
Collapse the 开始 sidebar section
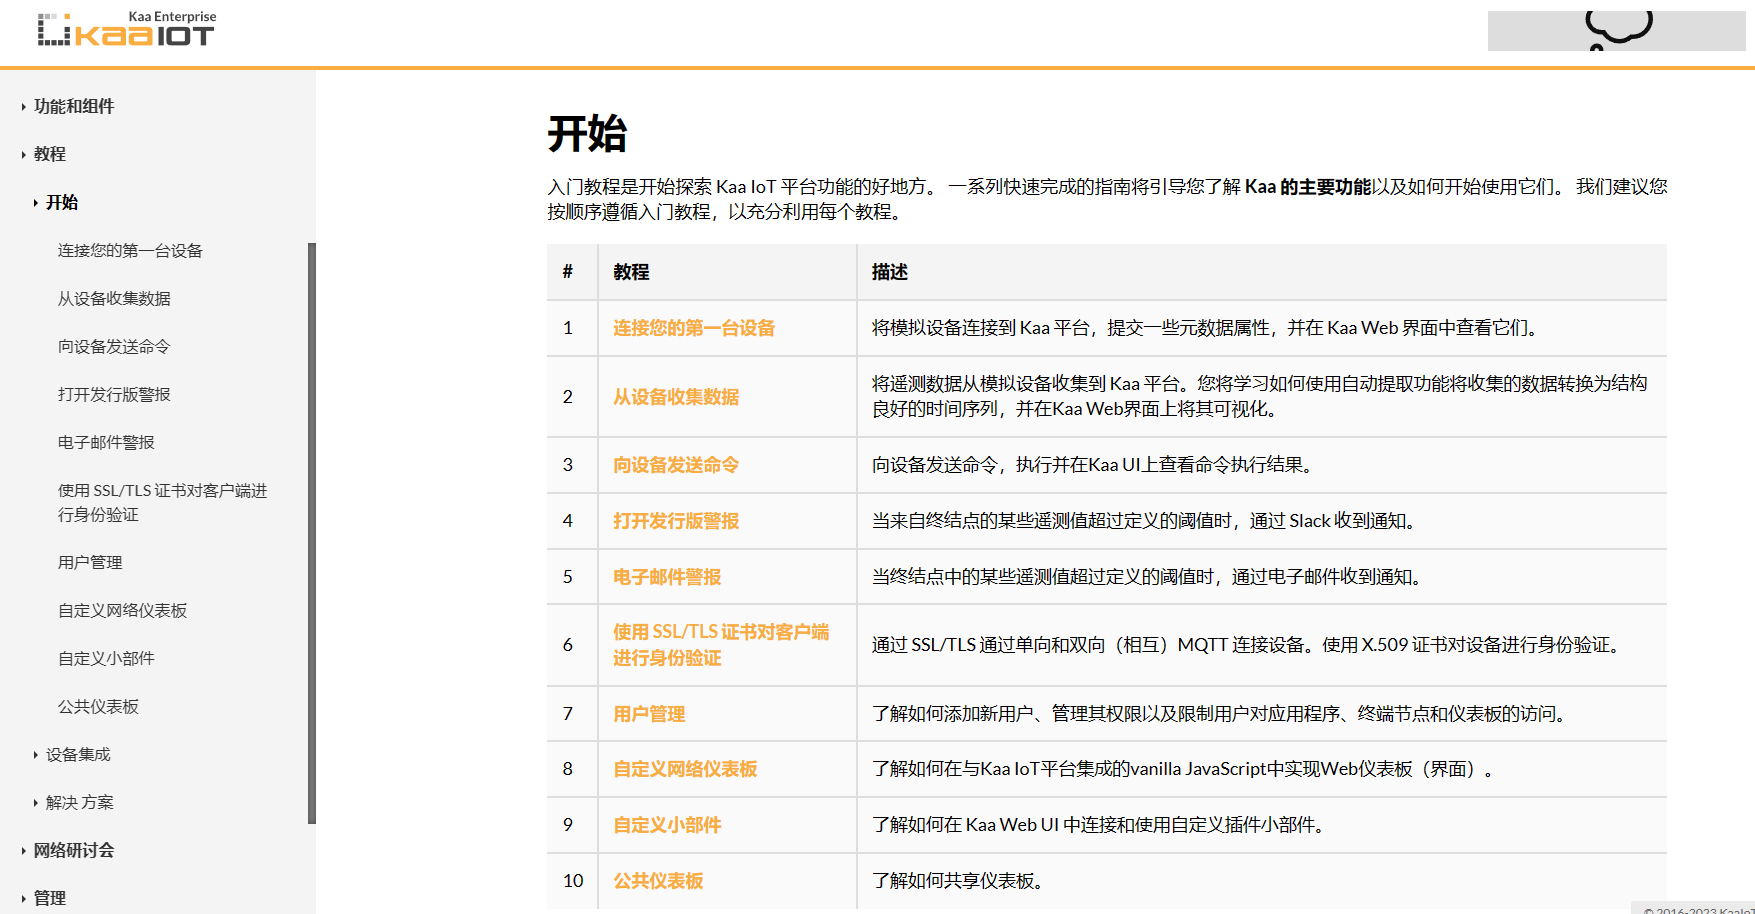(x=62, y=202)
